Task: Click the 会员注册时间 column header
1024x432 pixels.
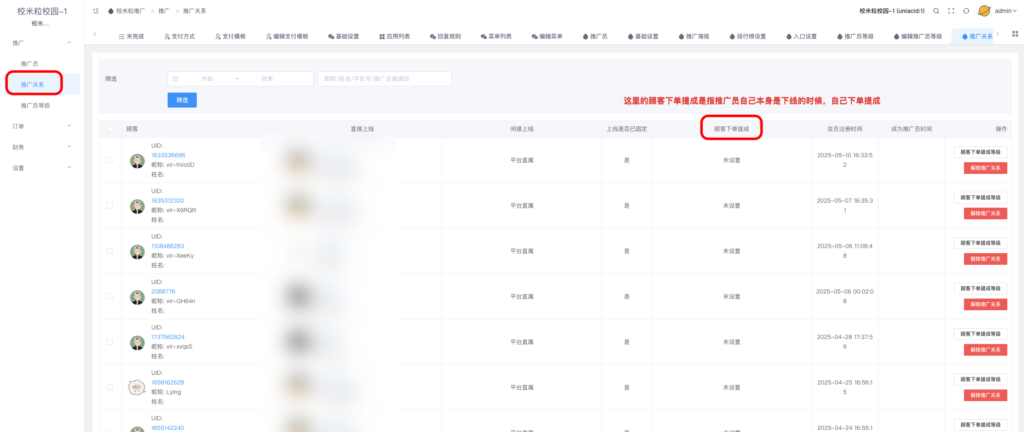Action: (x=844, y=129)
